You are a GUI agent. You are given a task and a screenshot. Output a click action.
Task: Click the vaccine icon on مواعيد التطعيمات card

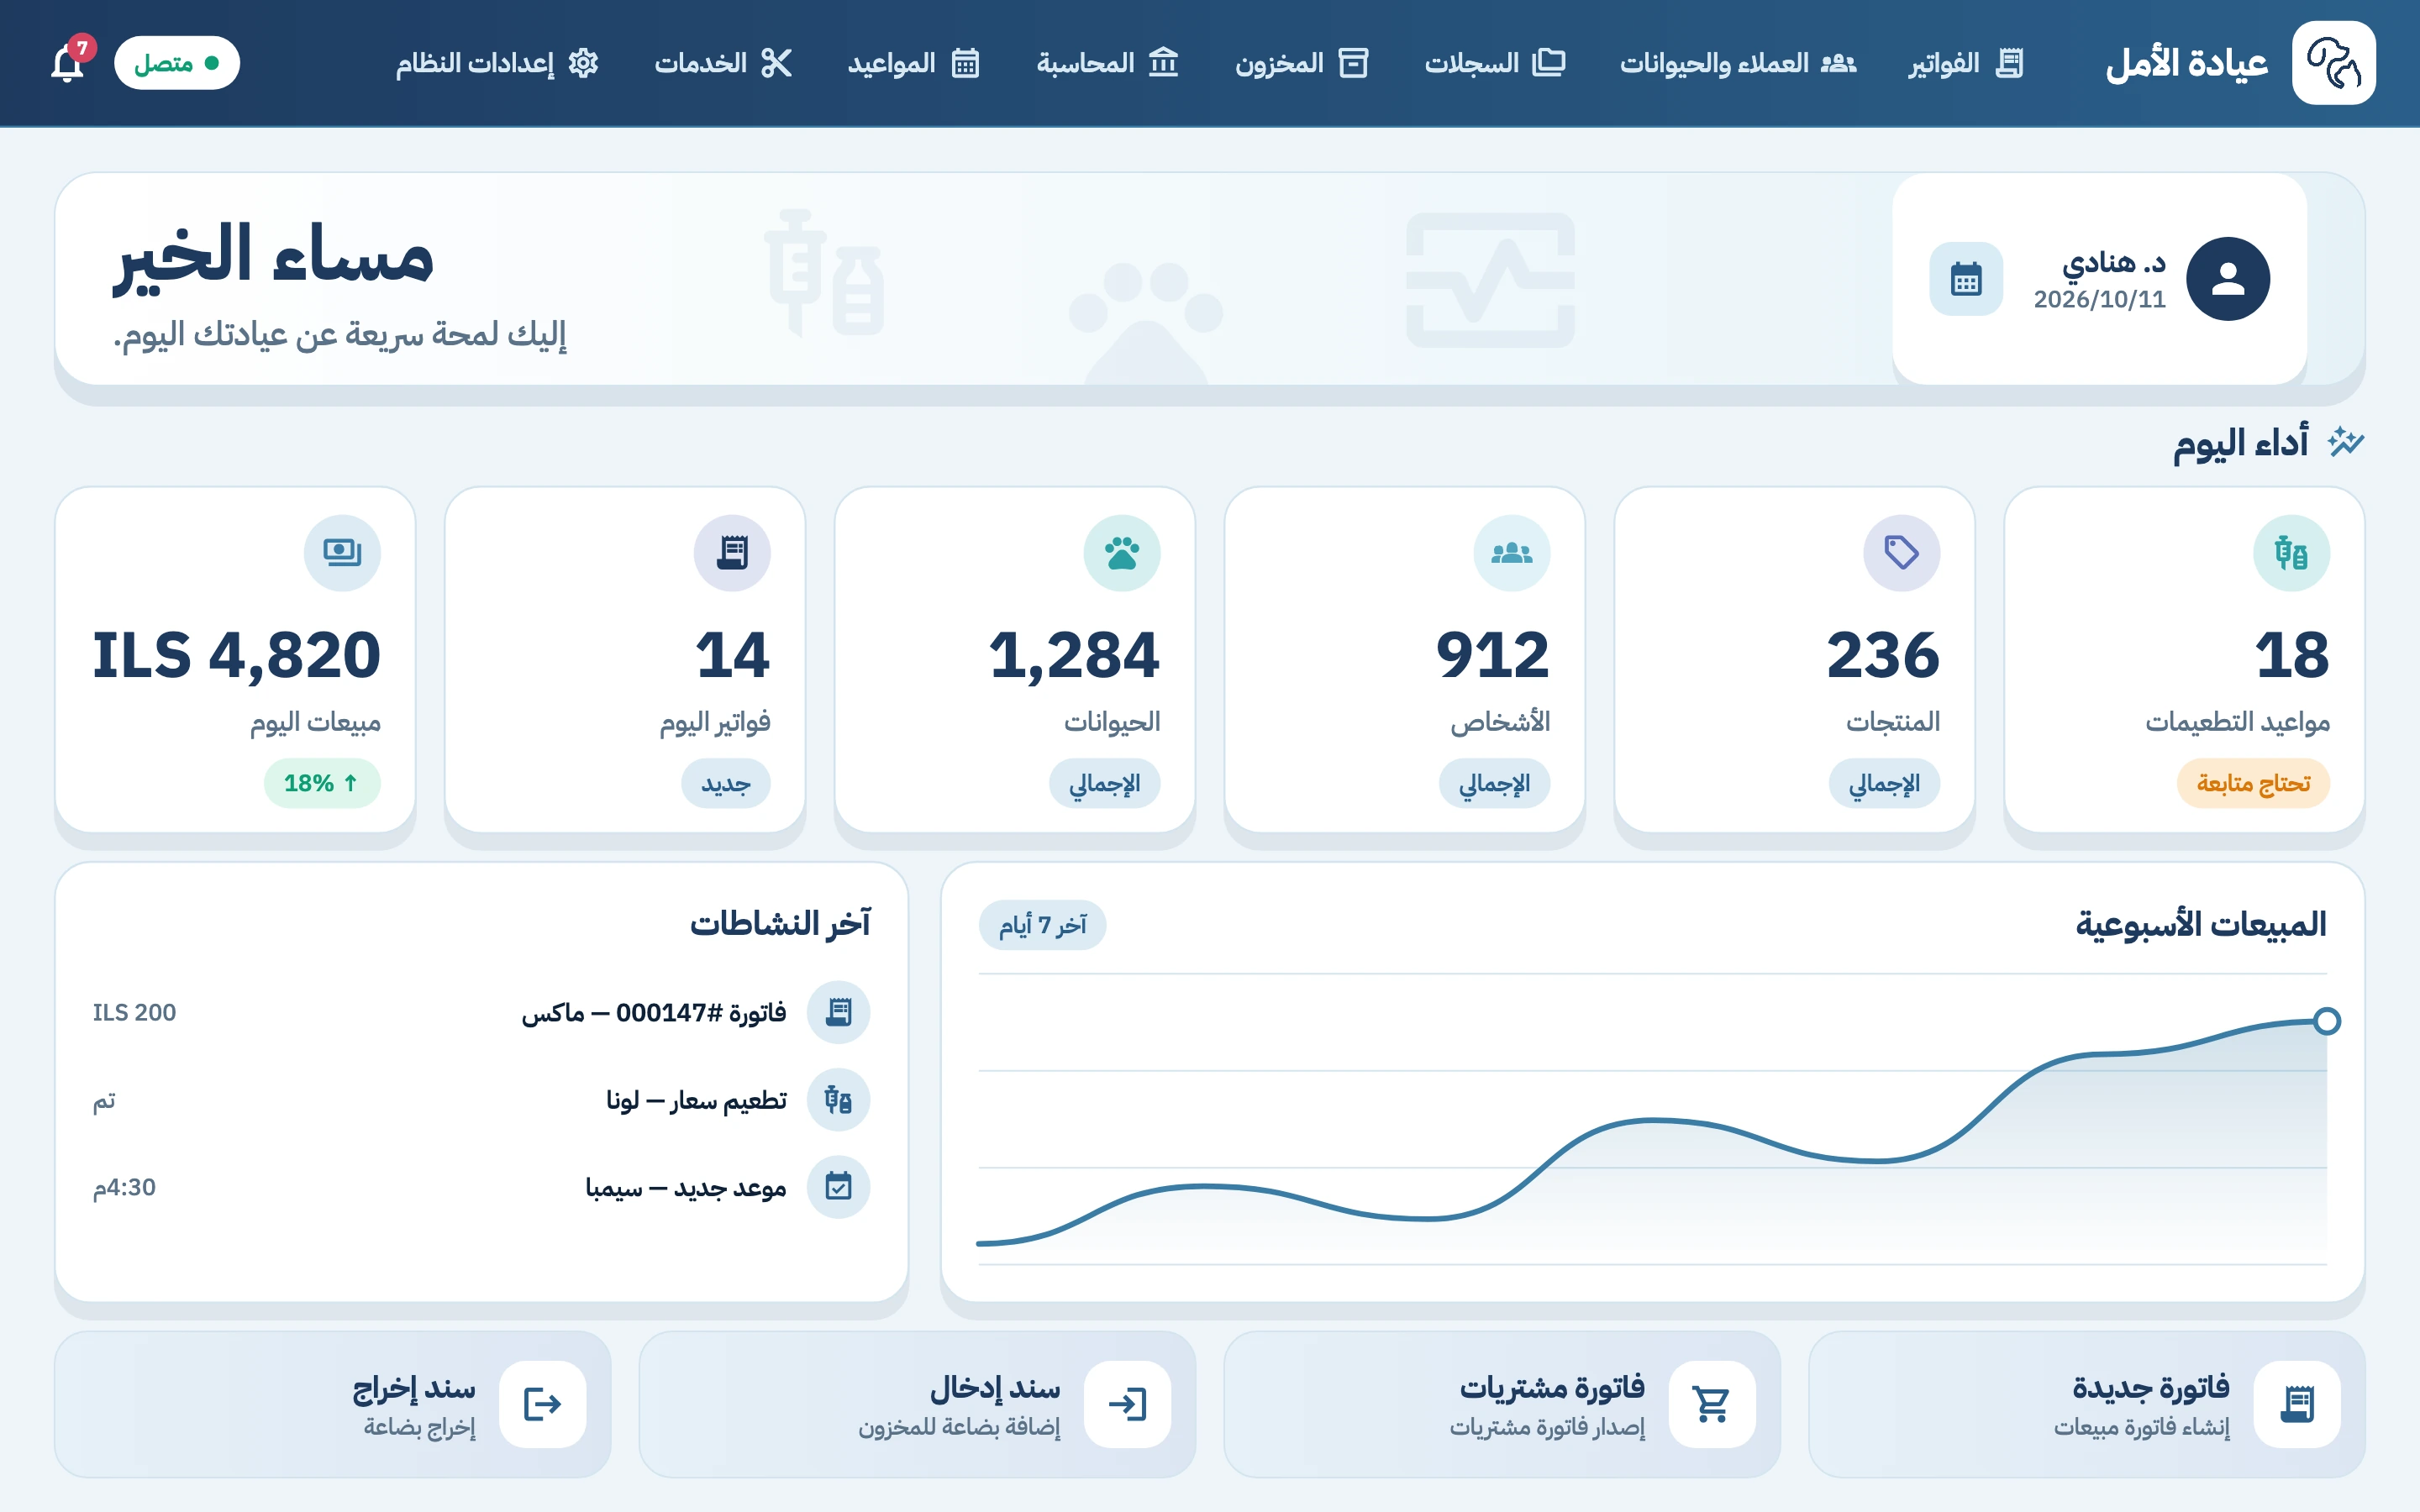[2291, 553]
